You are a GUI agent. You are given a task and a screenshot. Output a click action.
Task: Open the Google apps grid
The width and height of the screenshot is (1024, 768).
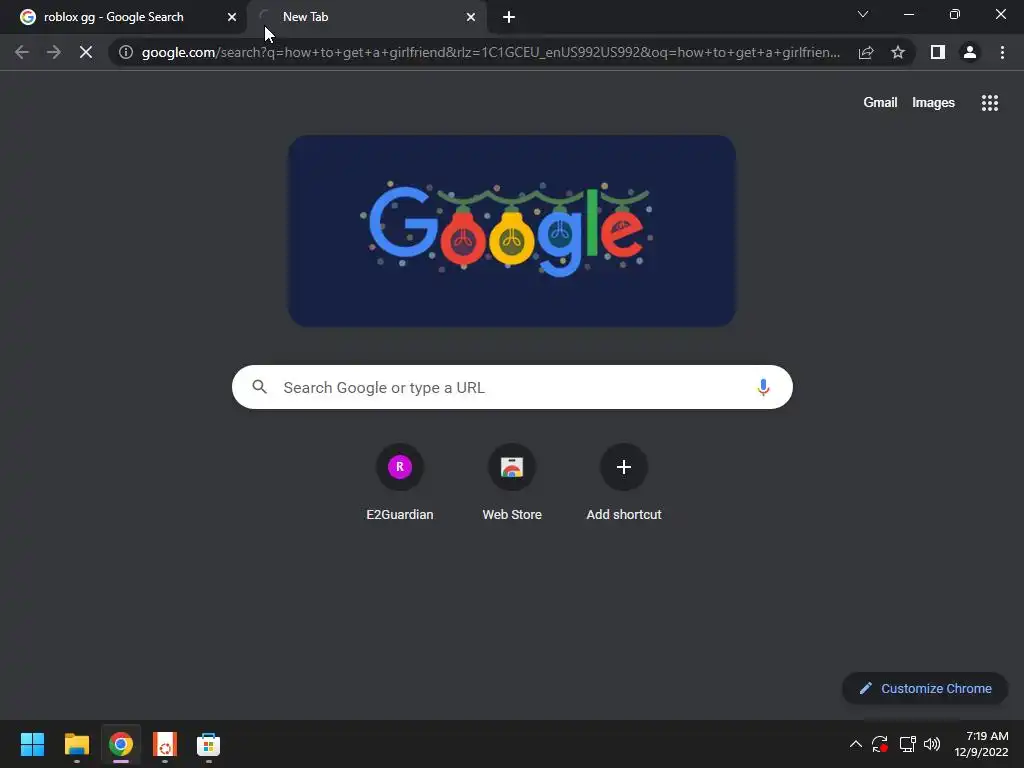click(x=990, y=103)
